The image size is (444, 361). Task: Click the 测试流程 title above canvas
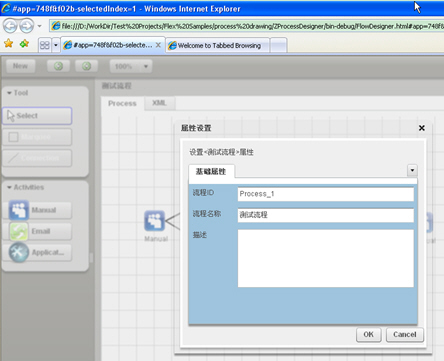point(116,86)
